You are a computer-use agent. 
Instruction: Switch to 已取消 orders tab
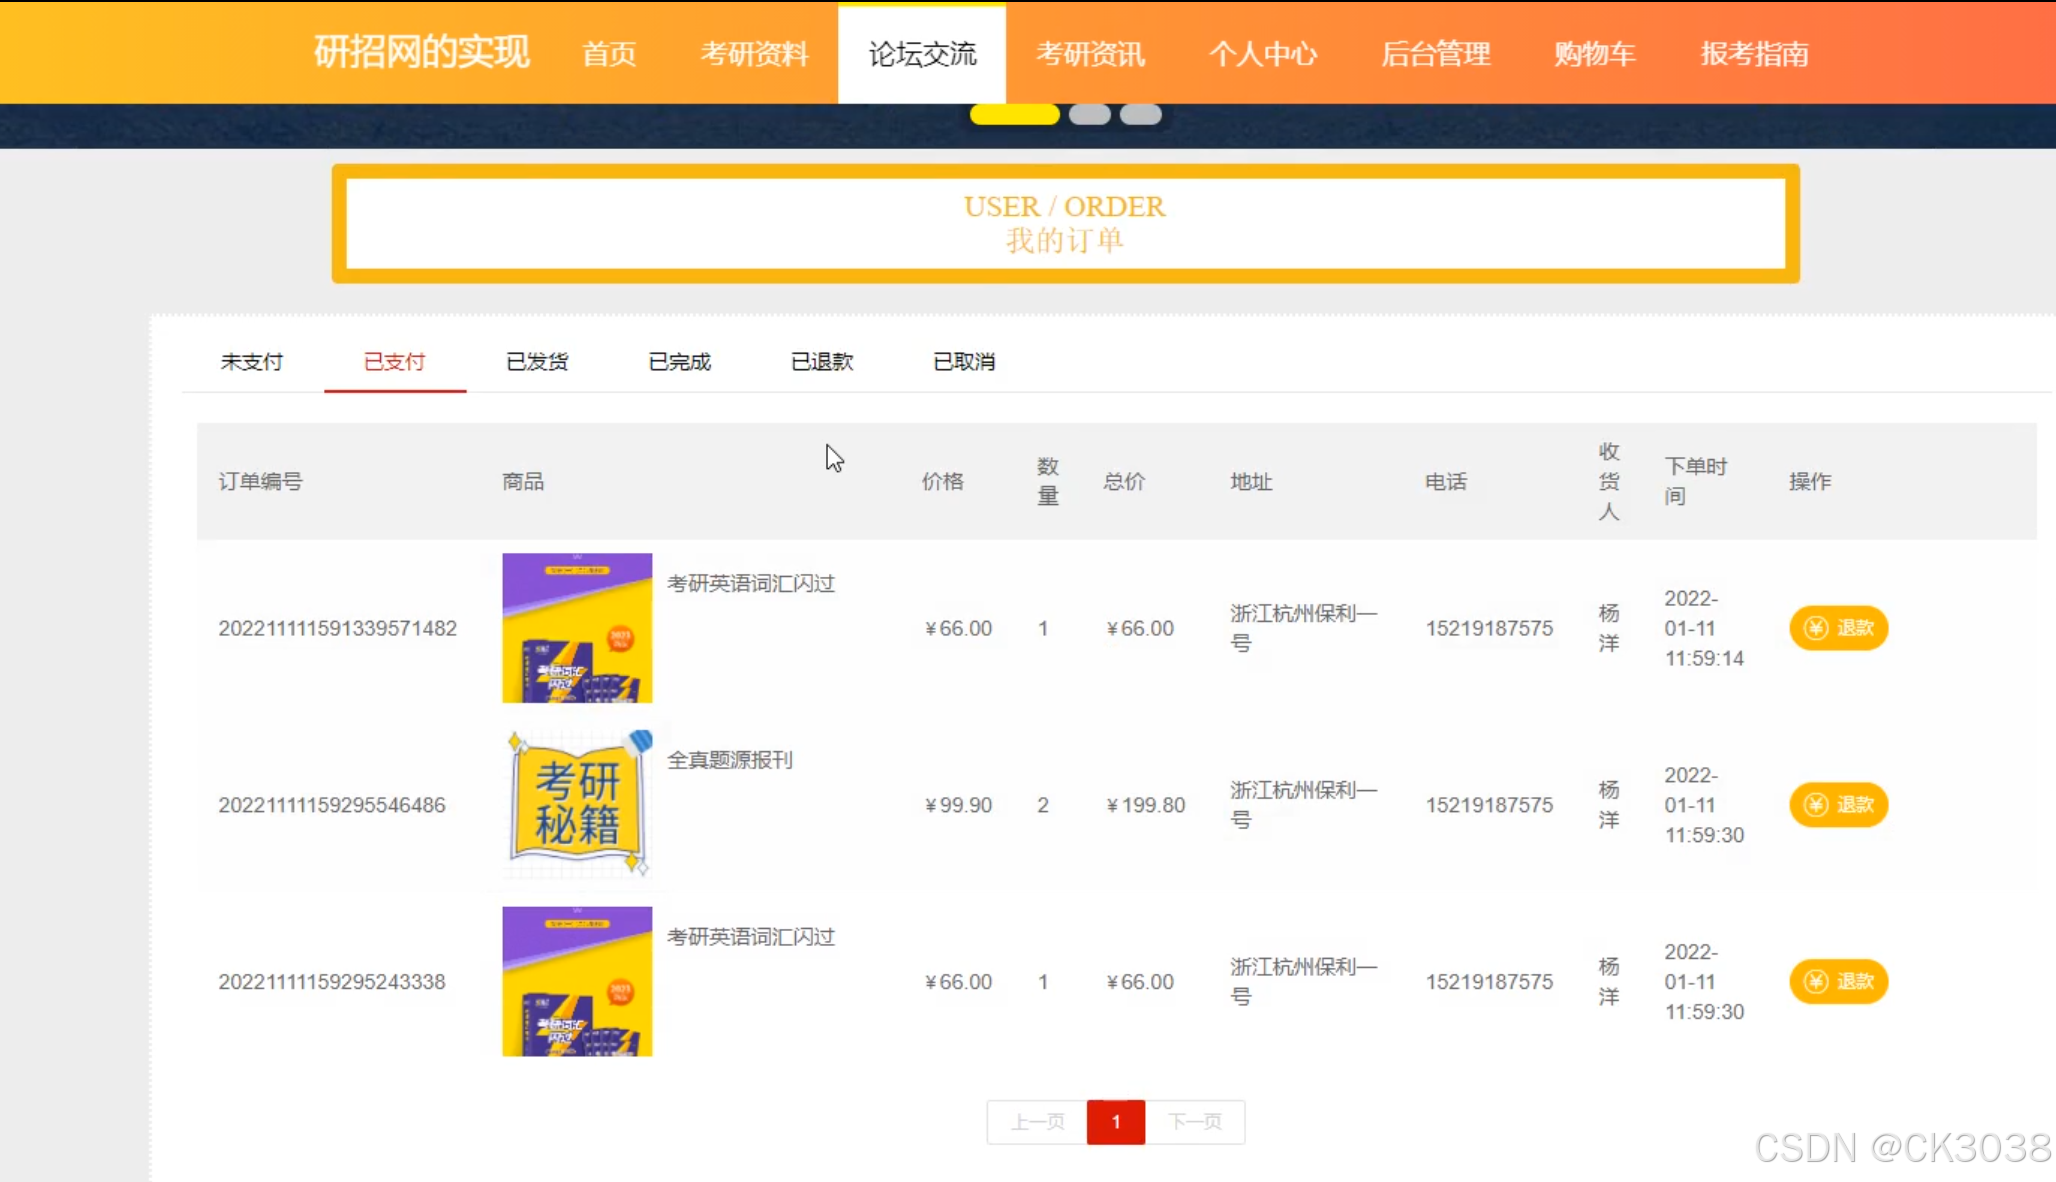(964, 362)
